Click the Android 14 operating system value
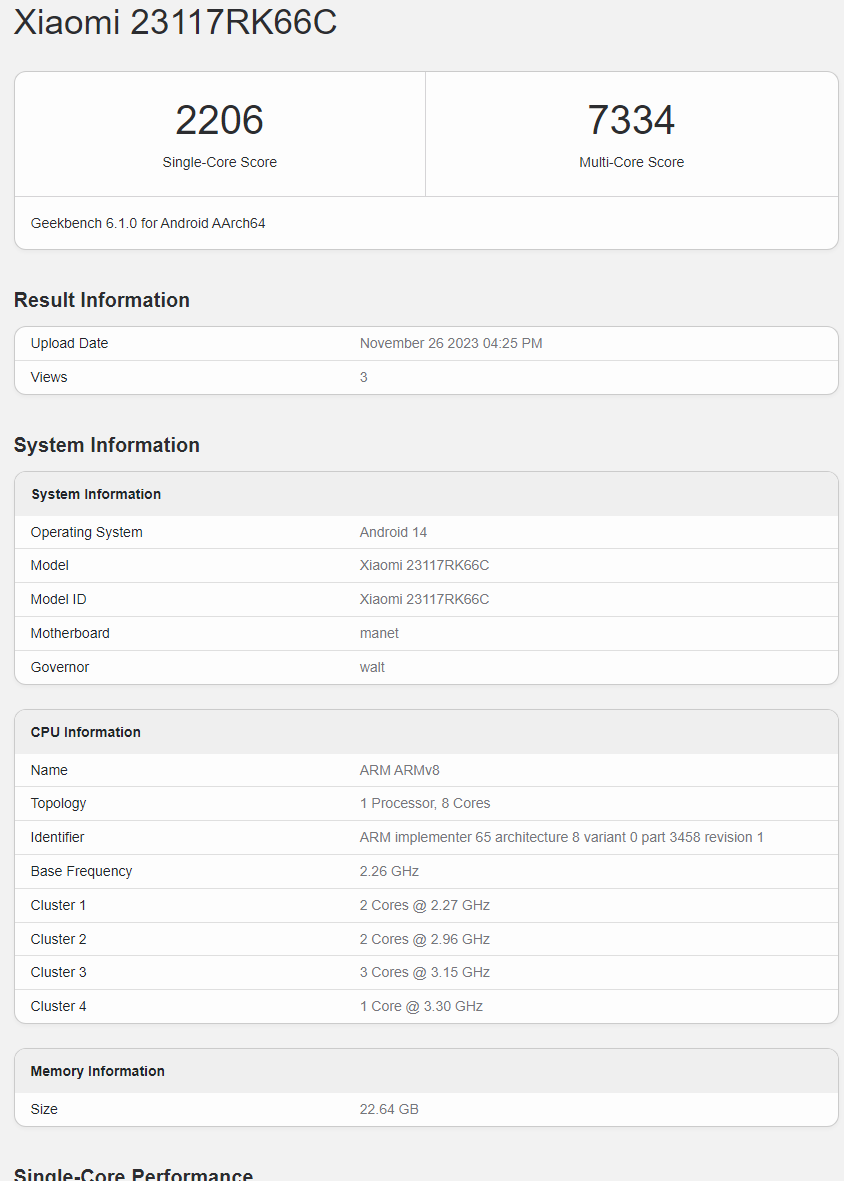844x1181 pixels. (x=393, y=532)
